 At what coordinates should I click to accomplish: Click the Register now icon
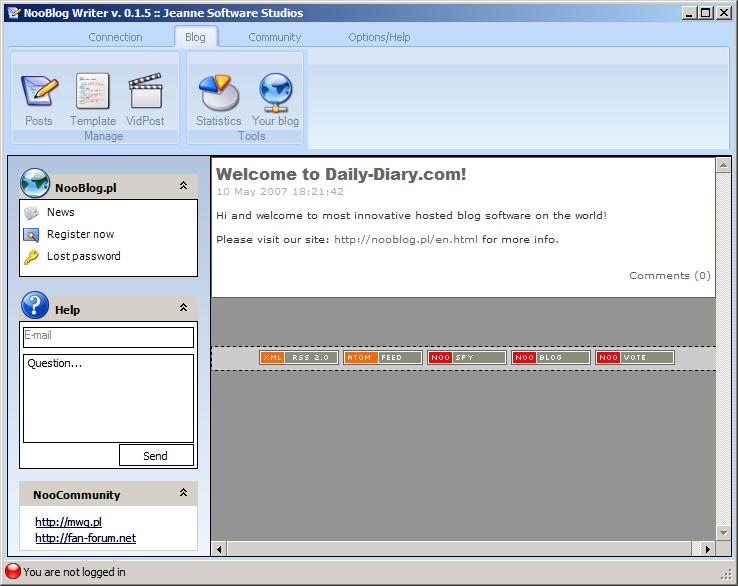32,234
